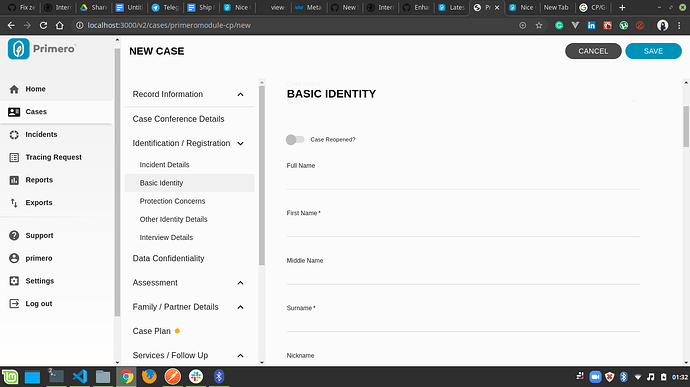The width and height of the screenshot is (690, 387).
Task: Open the Exports arrows icon
Action: pyautogui.click(x=14, y=203)
